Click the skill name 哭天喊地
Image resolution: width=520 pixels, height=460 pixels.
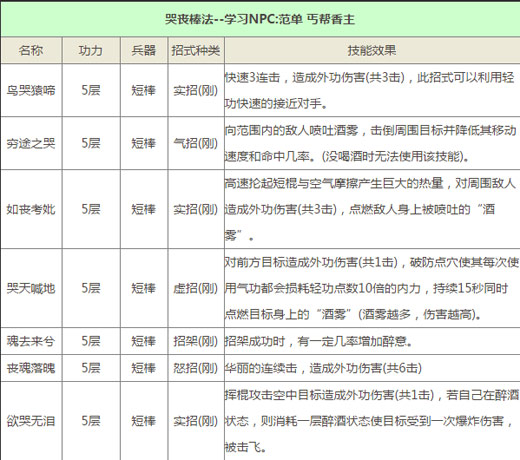click(x=31, y=288)
